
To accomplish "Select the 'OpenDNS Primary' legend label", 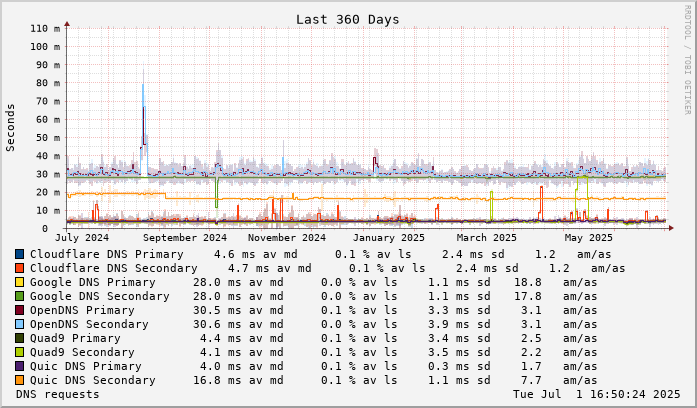I will tap(82, 310).
